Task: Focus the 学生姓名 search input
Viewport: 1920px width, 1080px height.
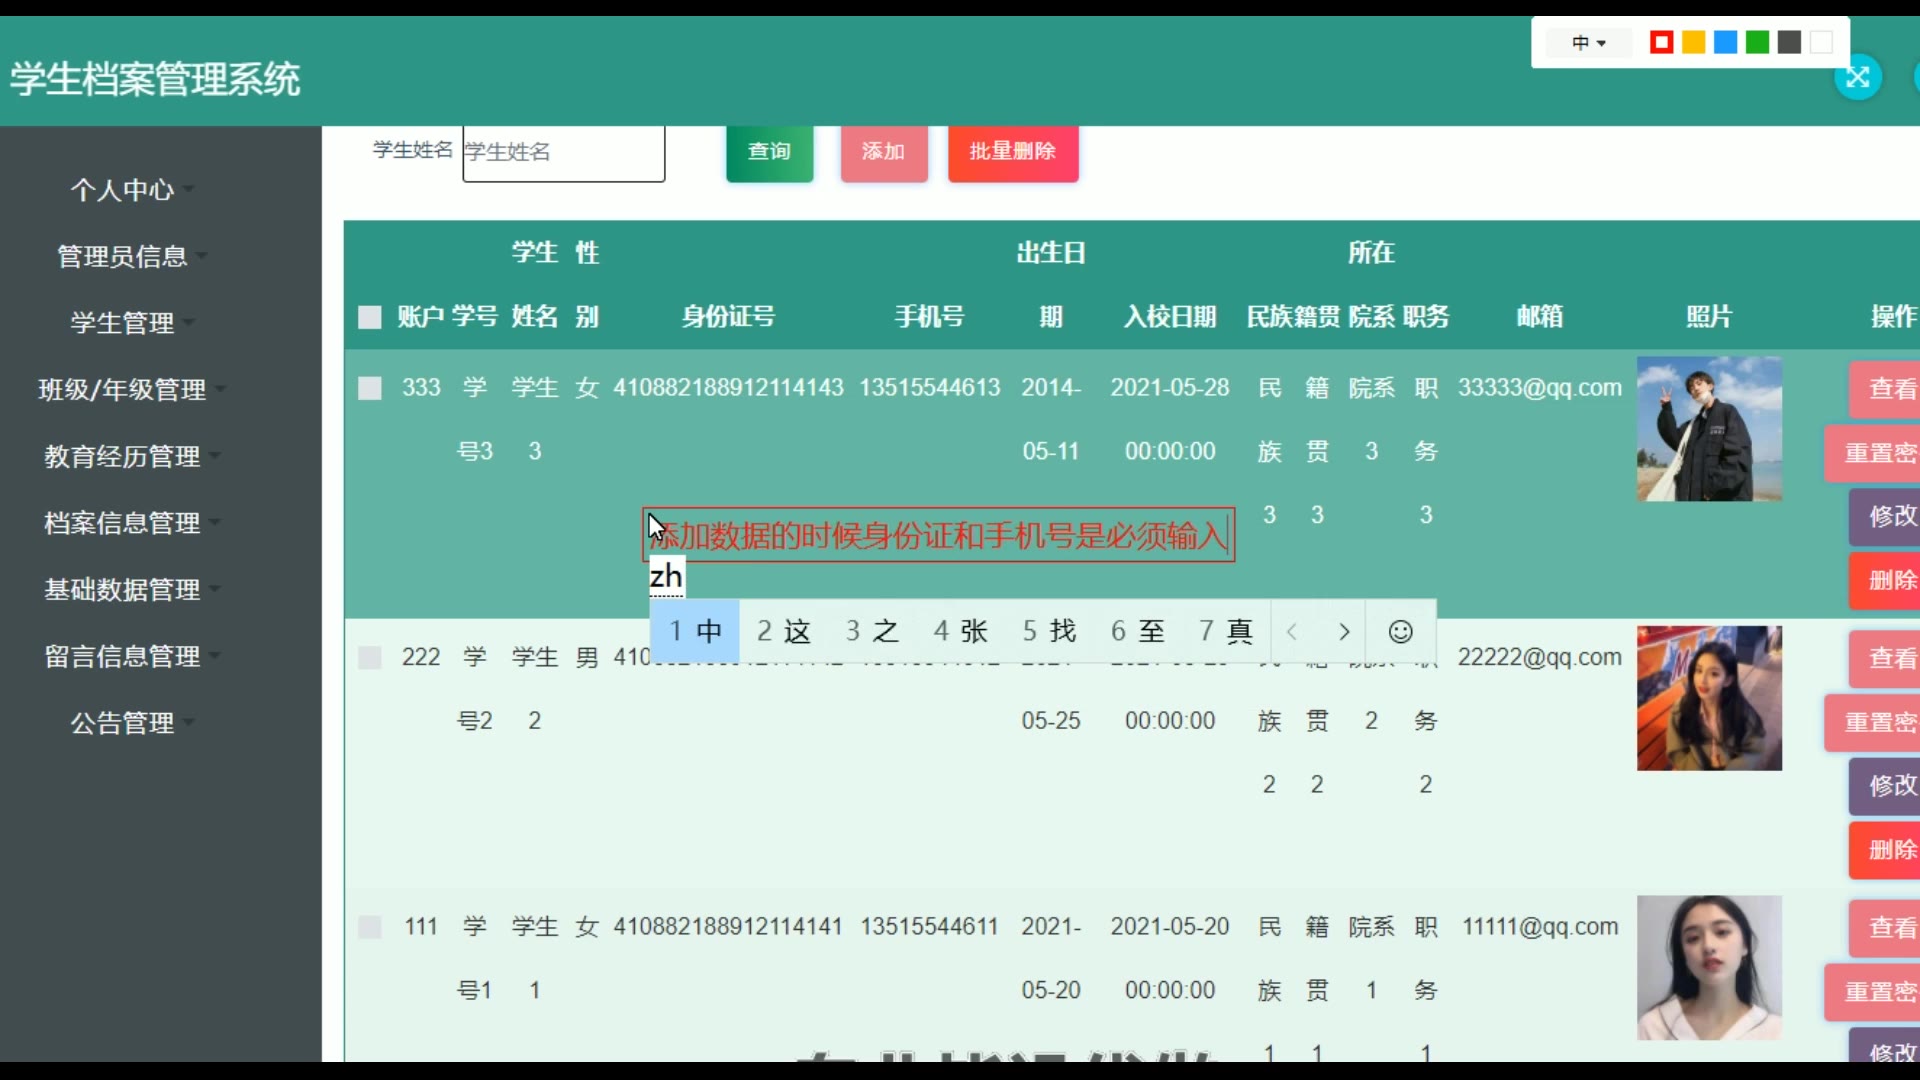Action: [x=564, y=152]
